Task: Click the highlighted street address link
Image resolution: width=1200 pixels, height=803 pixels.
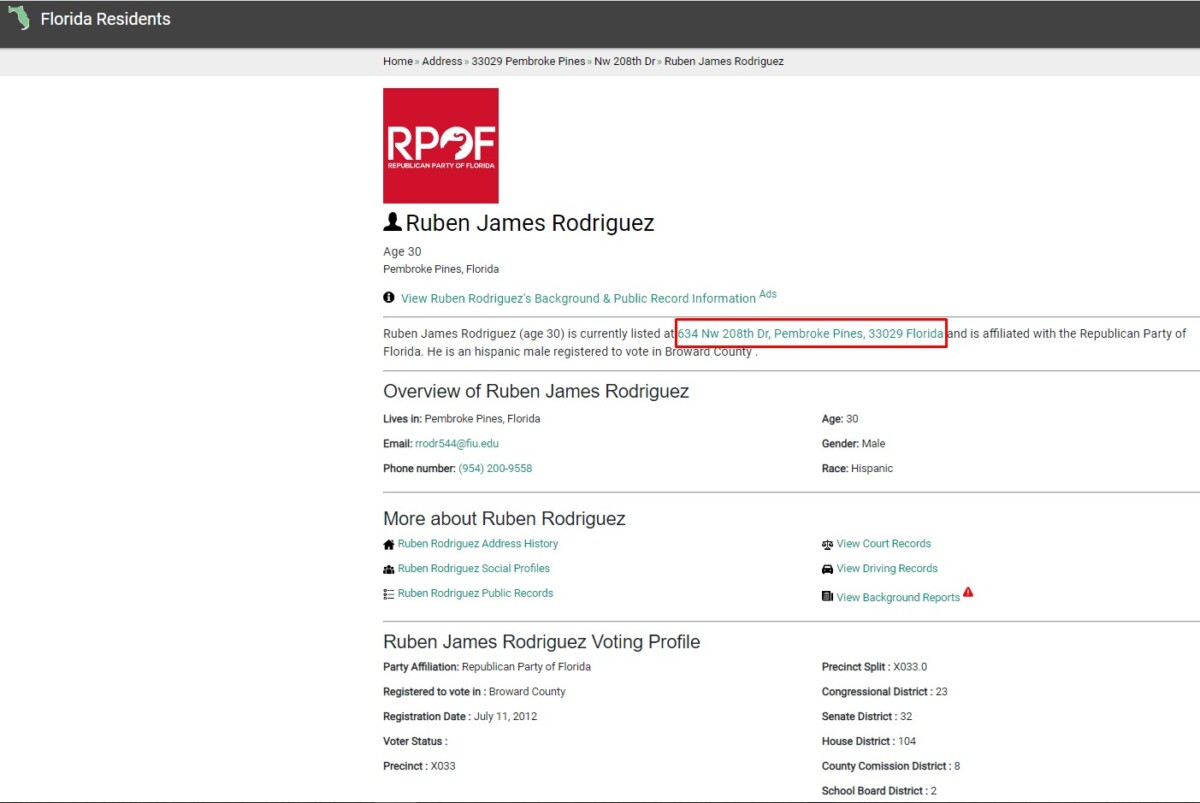Action: 810,333
